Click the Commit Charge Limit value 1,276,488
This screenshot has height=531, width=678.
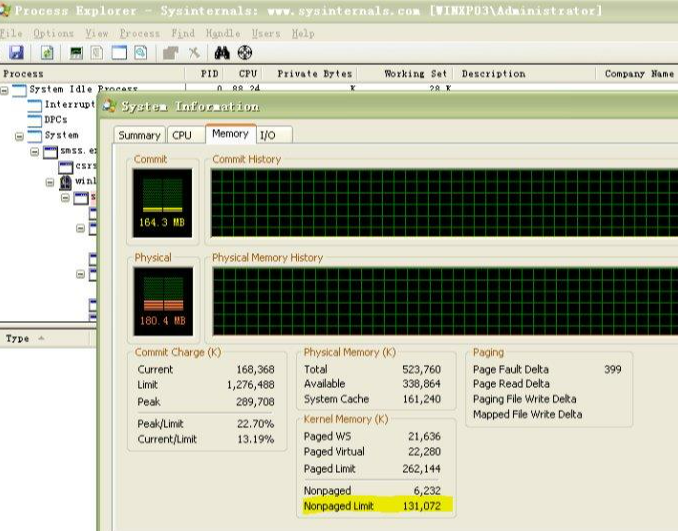coord(250,384)
